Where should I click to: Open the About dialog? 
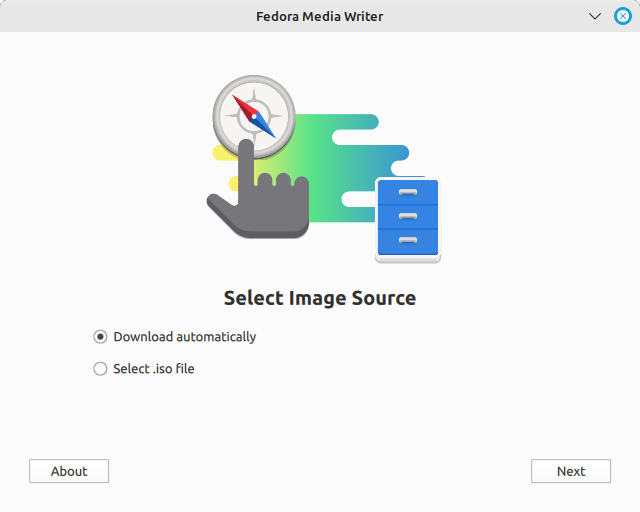click(69, 471)
